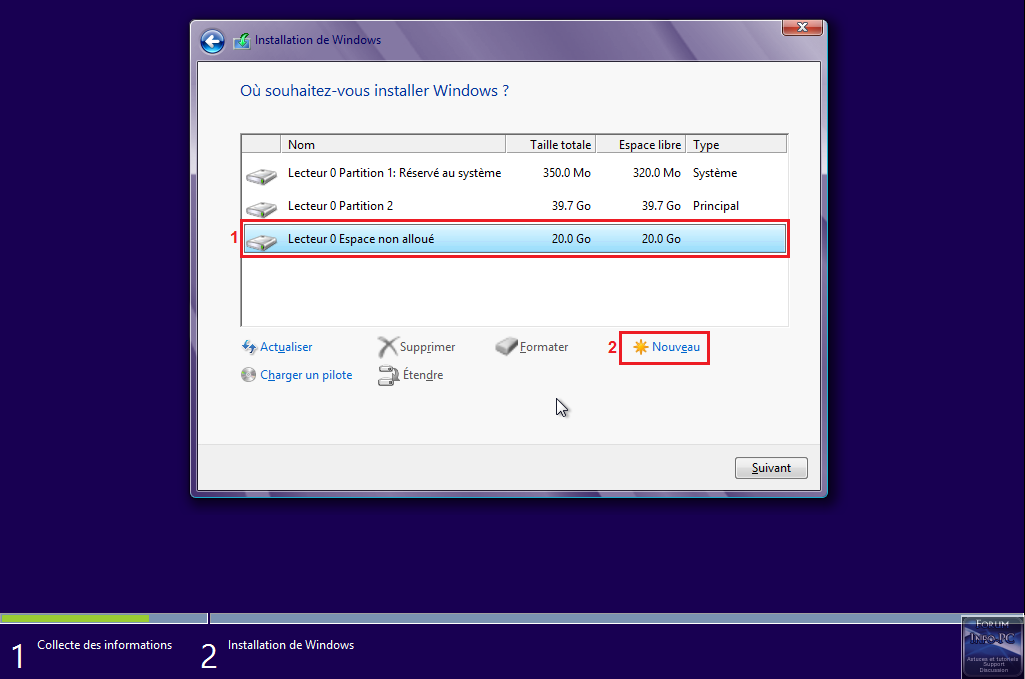This screenshot has height=679, width=1025.
Task: Select the Lecteur 0 Partition 2 row
Action: [514, 206]
